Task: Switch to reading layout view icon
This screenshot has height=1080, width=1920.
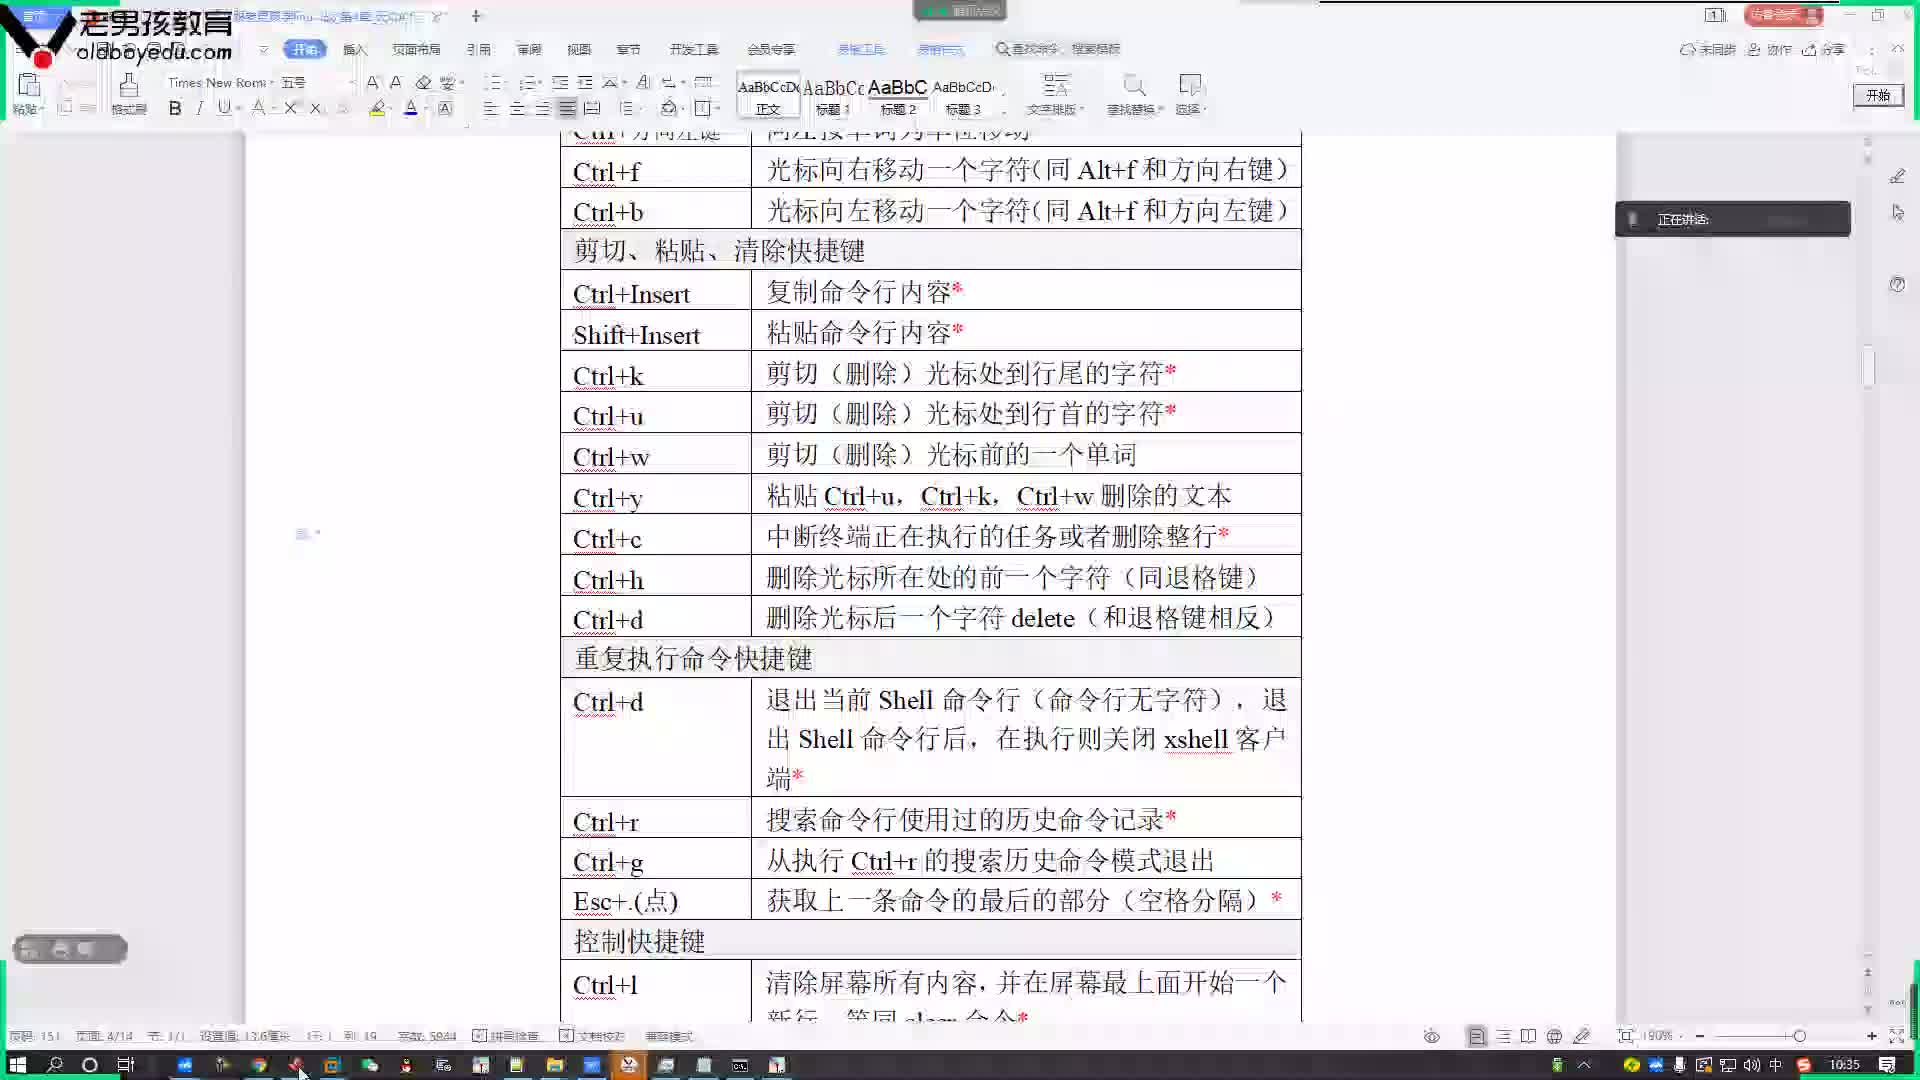Action: [x=1528, y=1036]
